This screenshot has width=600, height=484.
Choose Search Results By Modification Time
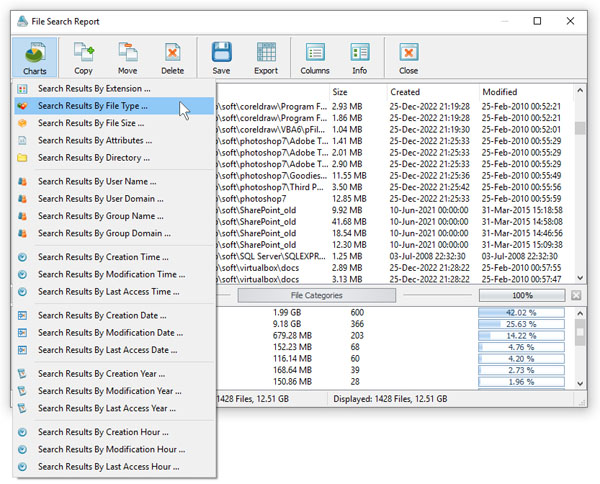coord(114,274)
